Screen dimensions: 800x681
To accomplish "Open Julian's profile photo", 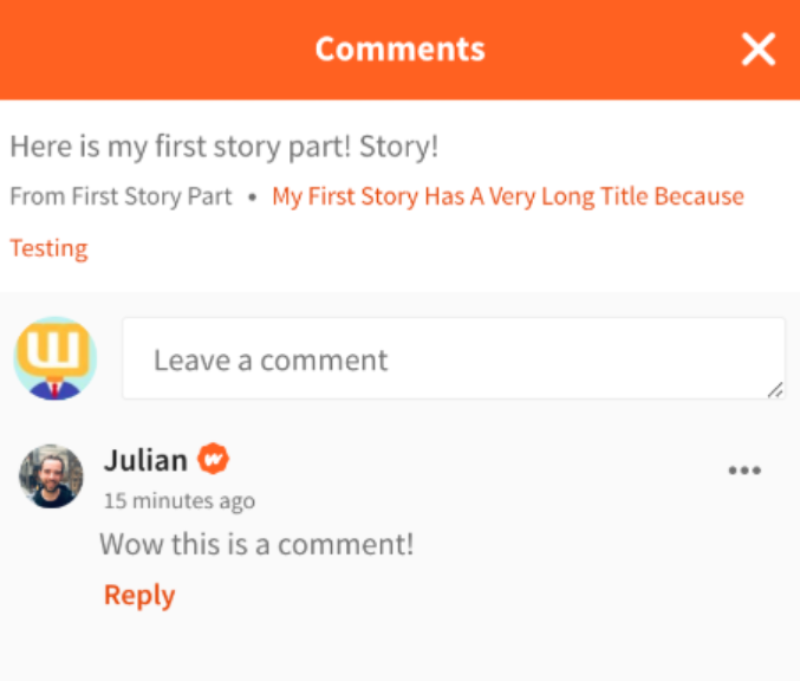I will click(x=51, y=476).
